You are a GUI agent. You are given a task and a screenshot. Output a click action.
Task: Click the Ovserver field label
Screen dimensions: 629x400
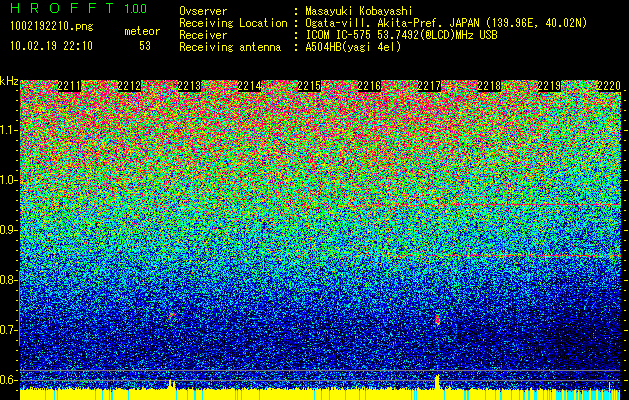tap(203, 11)
